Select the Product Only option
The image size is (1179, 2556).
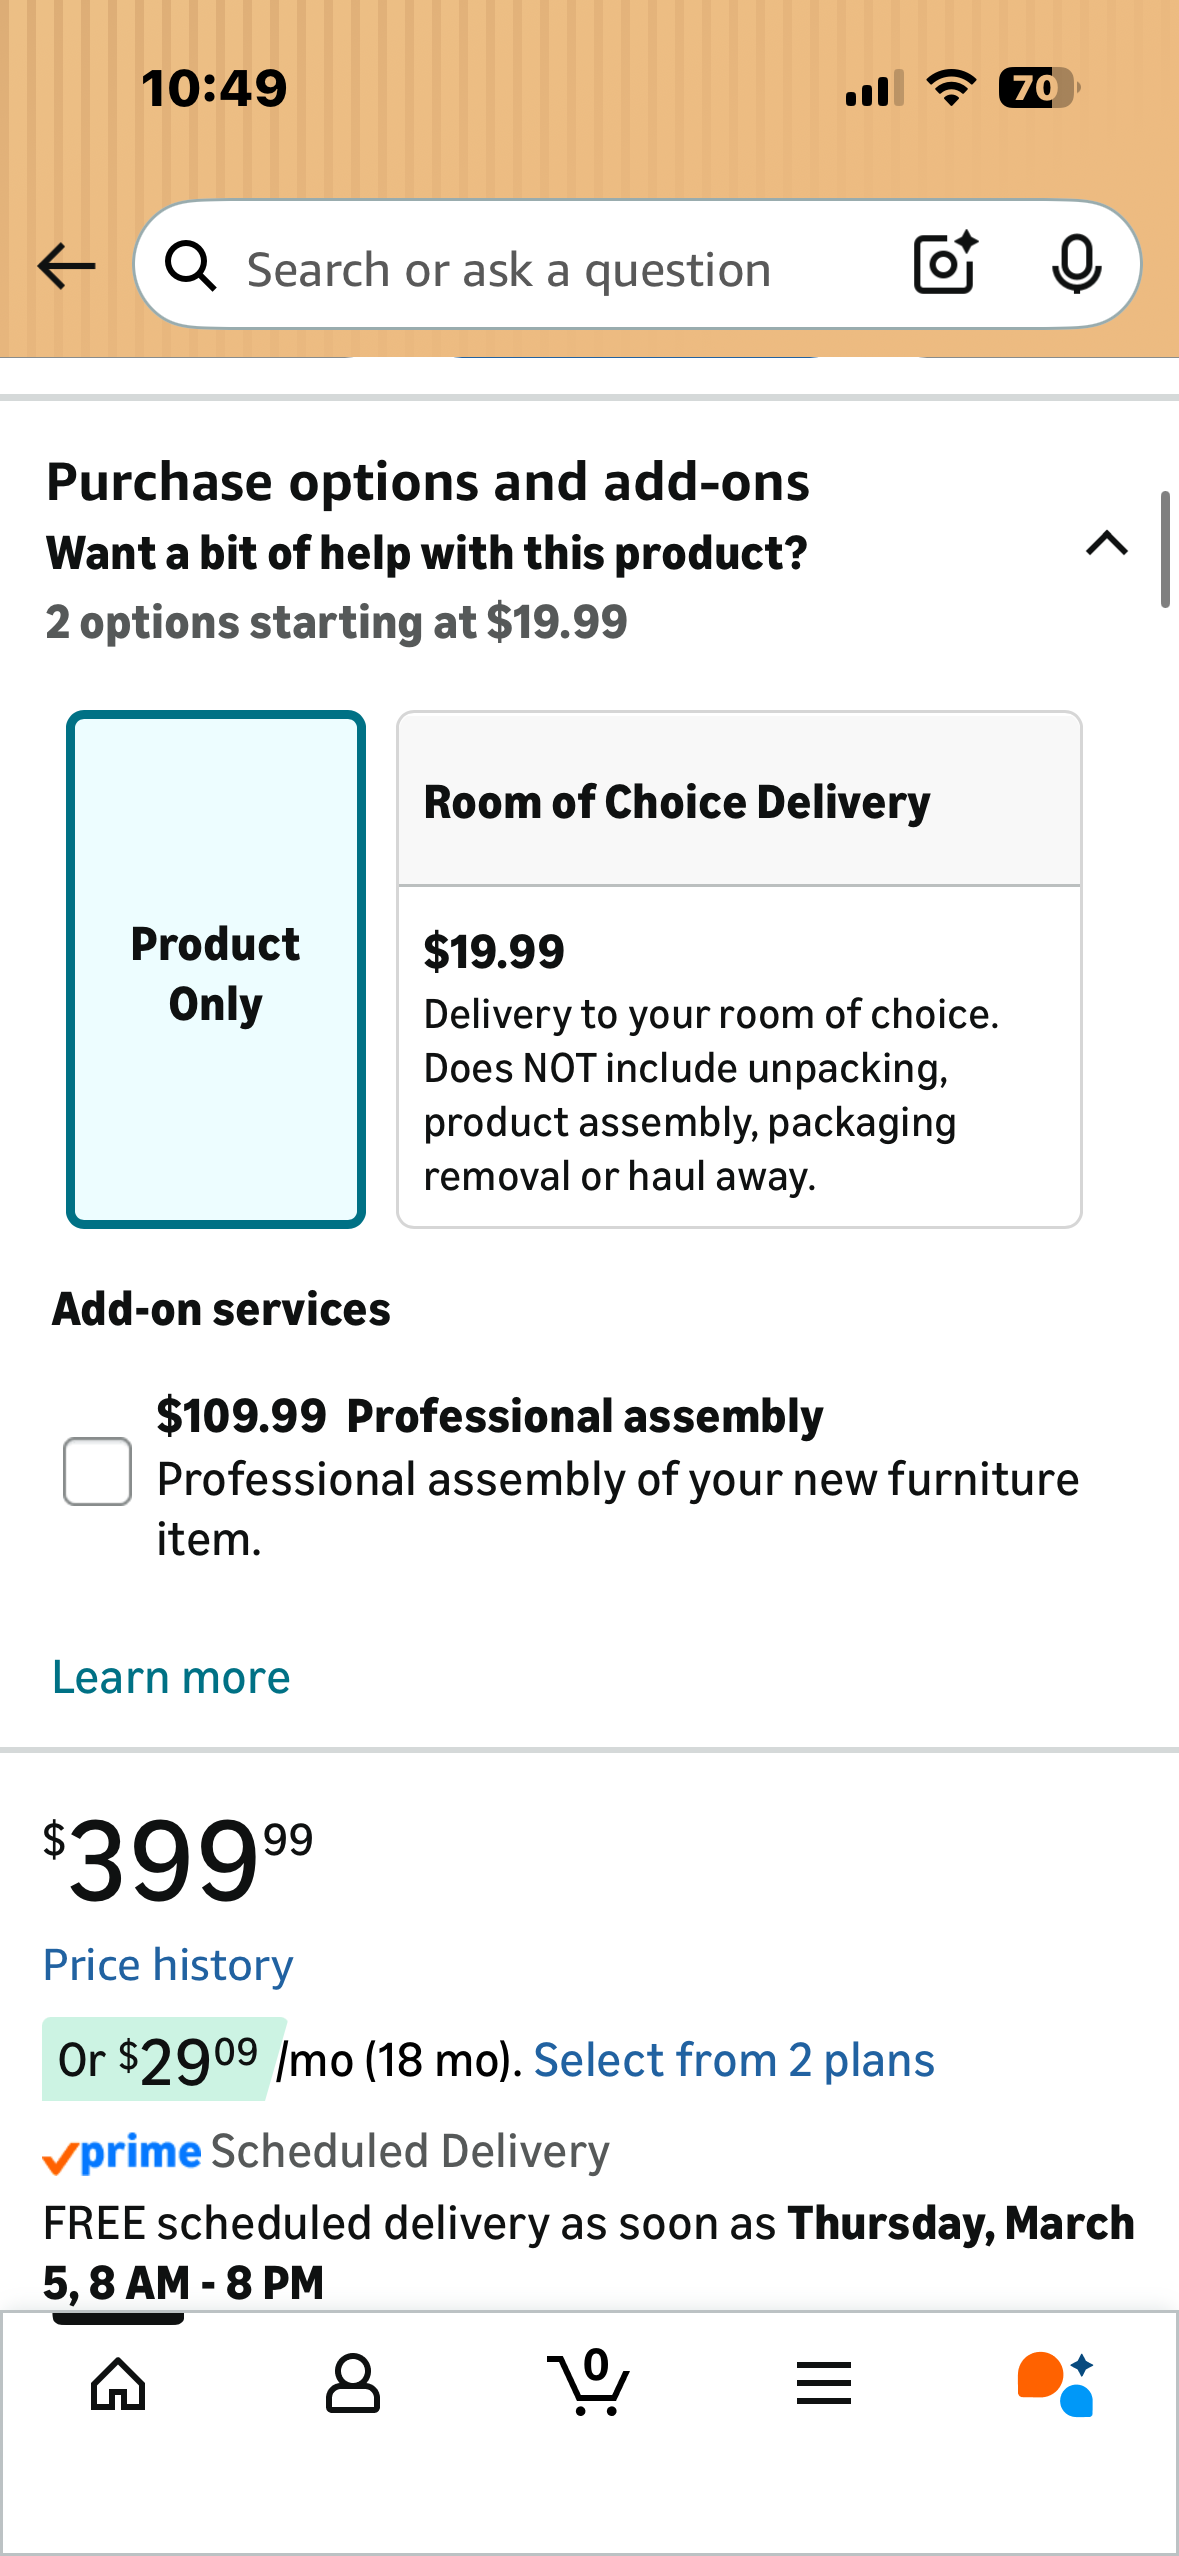[216, 970]
